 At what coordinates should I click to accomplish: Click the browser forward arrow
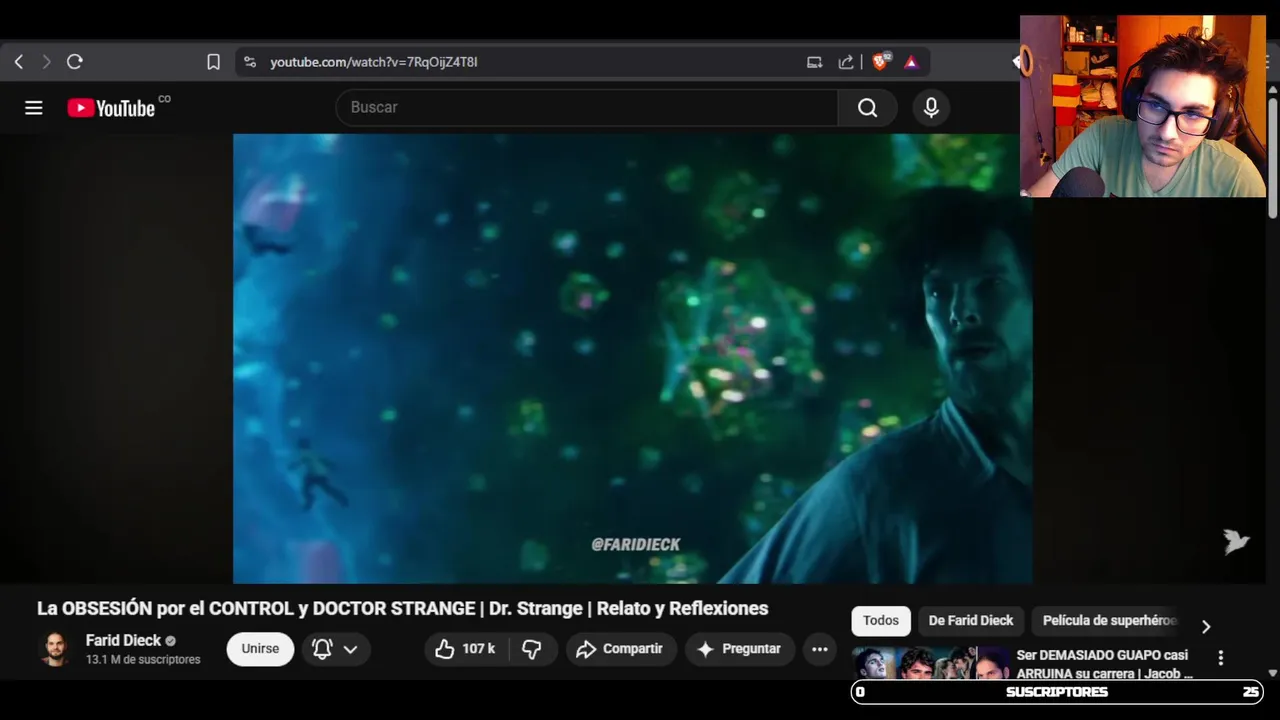click(x=46, y=62)
